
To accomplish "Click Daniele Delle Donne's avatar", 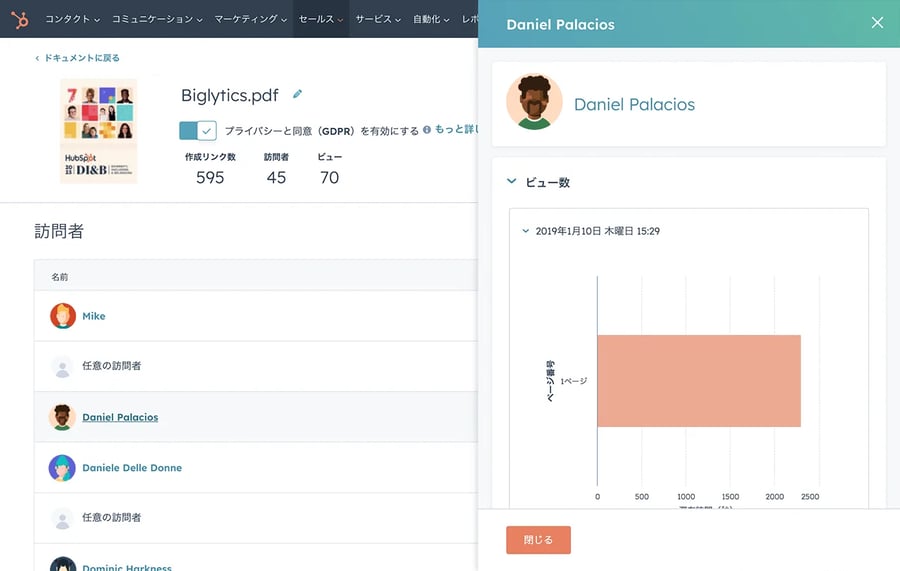I will 63,468.
